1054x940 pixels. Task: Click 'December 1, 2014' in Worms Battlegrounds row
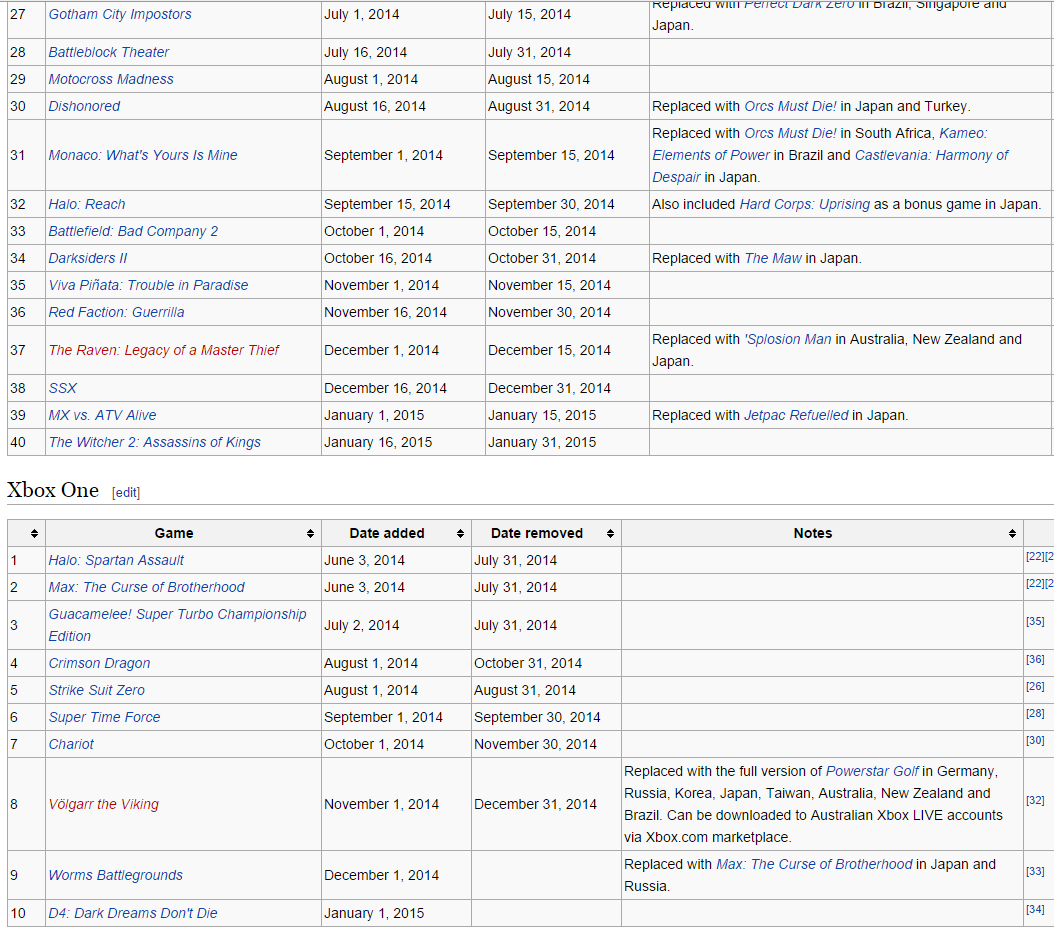point(381,875)
